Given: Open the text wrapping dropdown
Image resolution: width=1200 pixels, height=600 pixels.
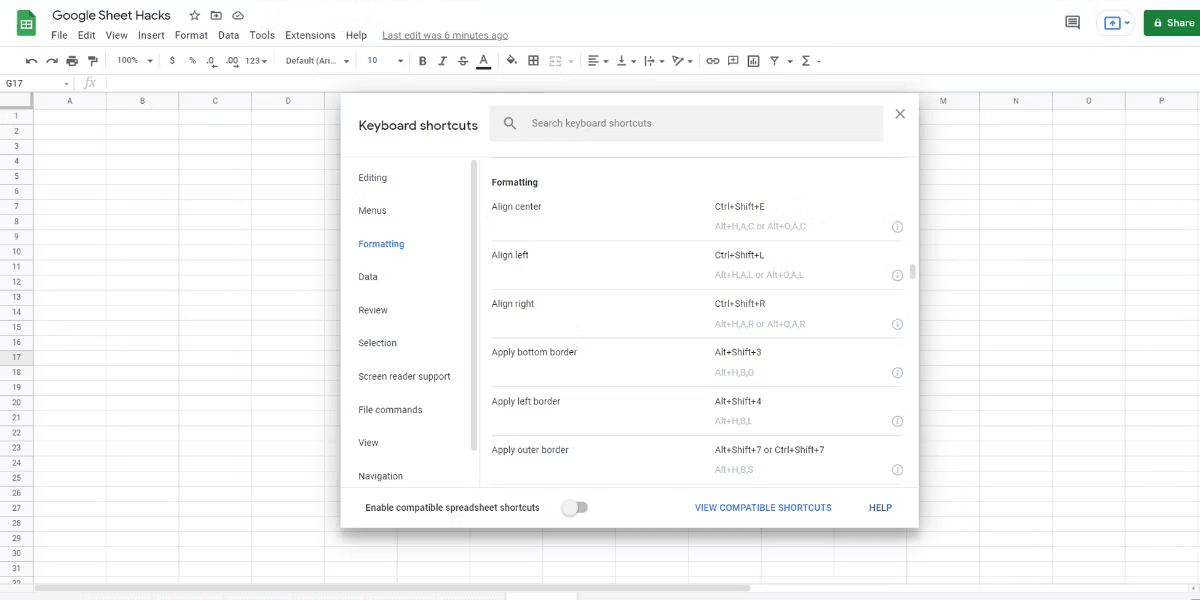Looking at the screenshot, I should tap(654, 61).
